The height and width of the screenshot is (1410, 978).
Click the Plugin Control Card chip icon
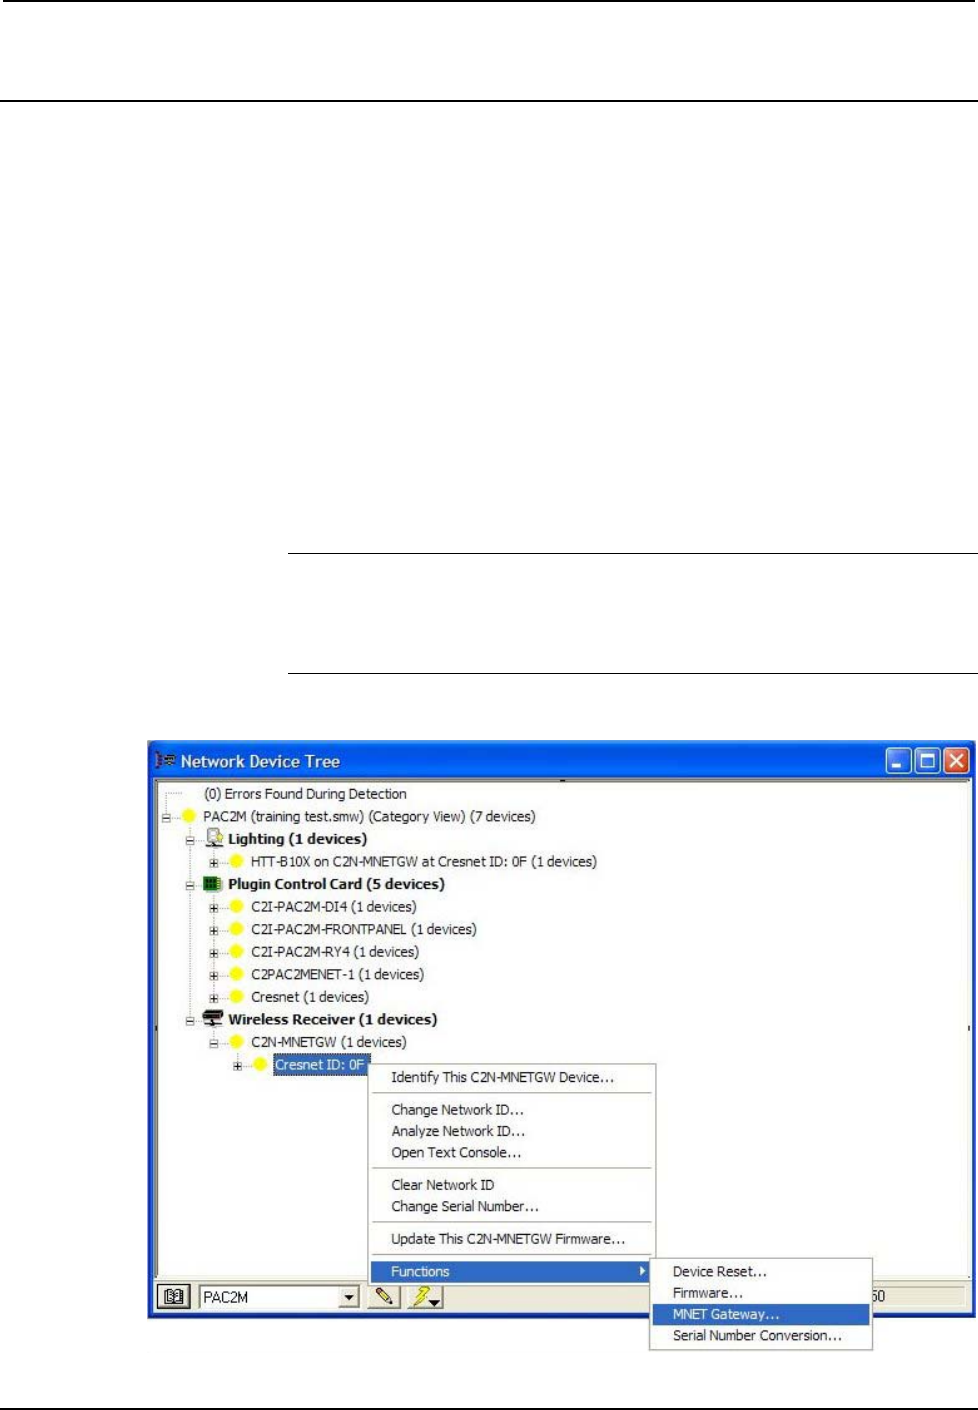pos(212,884)
